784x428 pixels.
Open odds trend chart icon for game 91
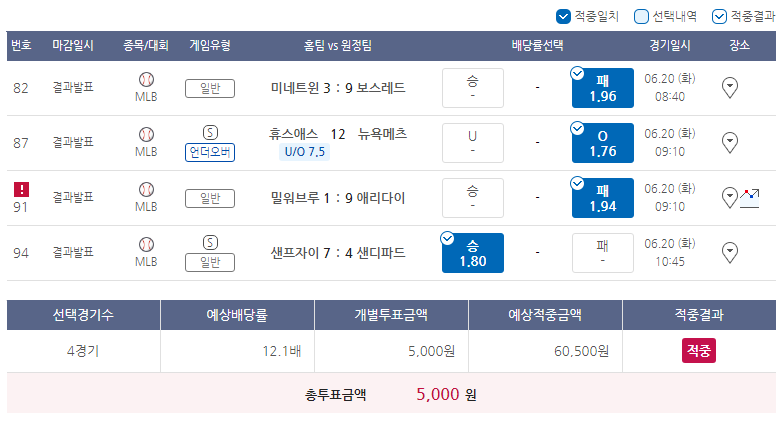pyautogui.click(x=750, y=198)
